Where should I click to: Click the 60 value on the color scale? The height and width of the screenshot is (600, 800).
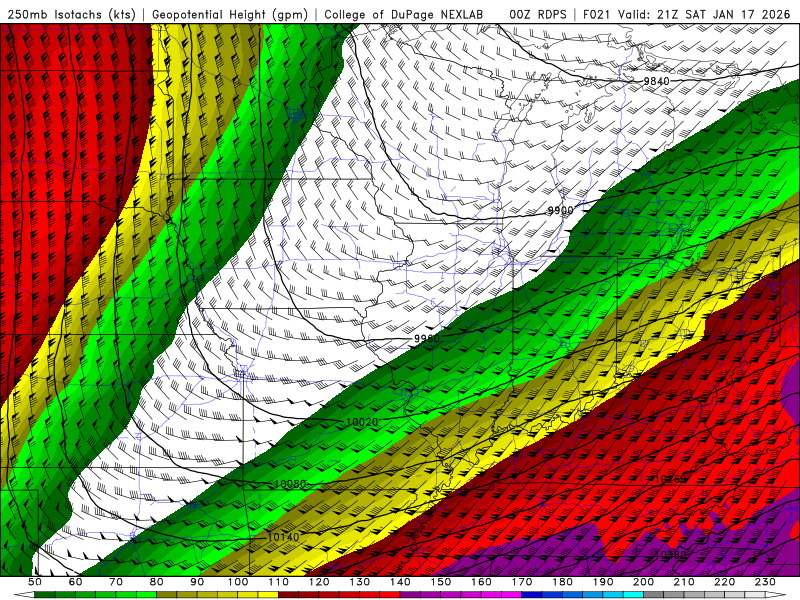pos(75,582)
